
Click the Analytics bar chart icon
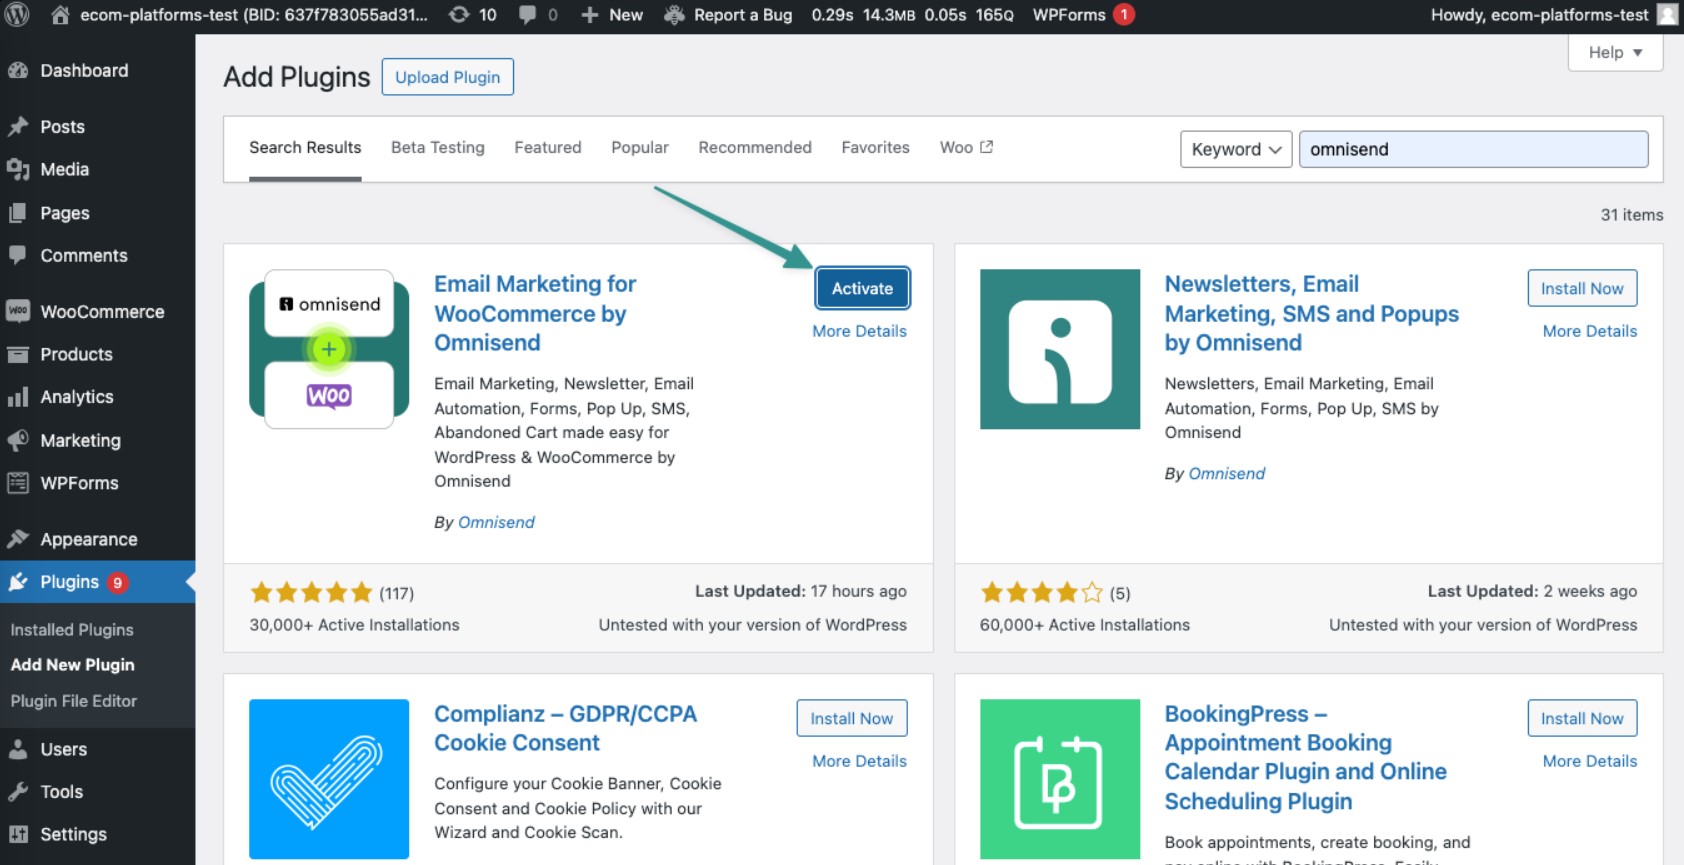pyautogui.click(x=18, y=397)
